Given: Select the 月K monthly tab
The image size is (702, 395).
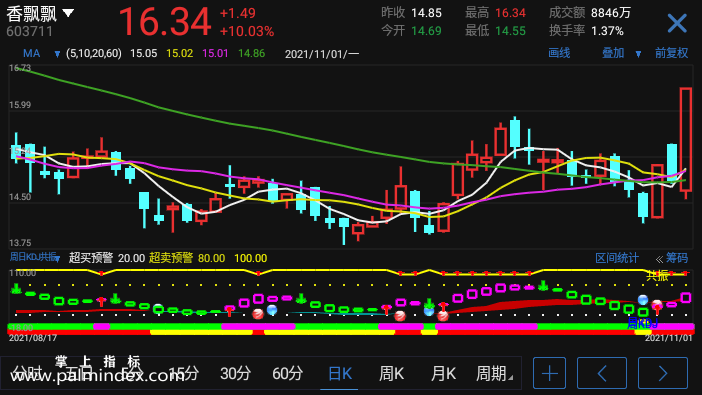Looking at the screenshot, I should click(443, 374).
